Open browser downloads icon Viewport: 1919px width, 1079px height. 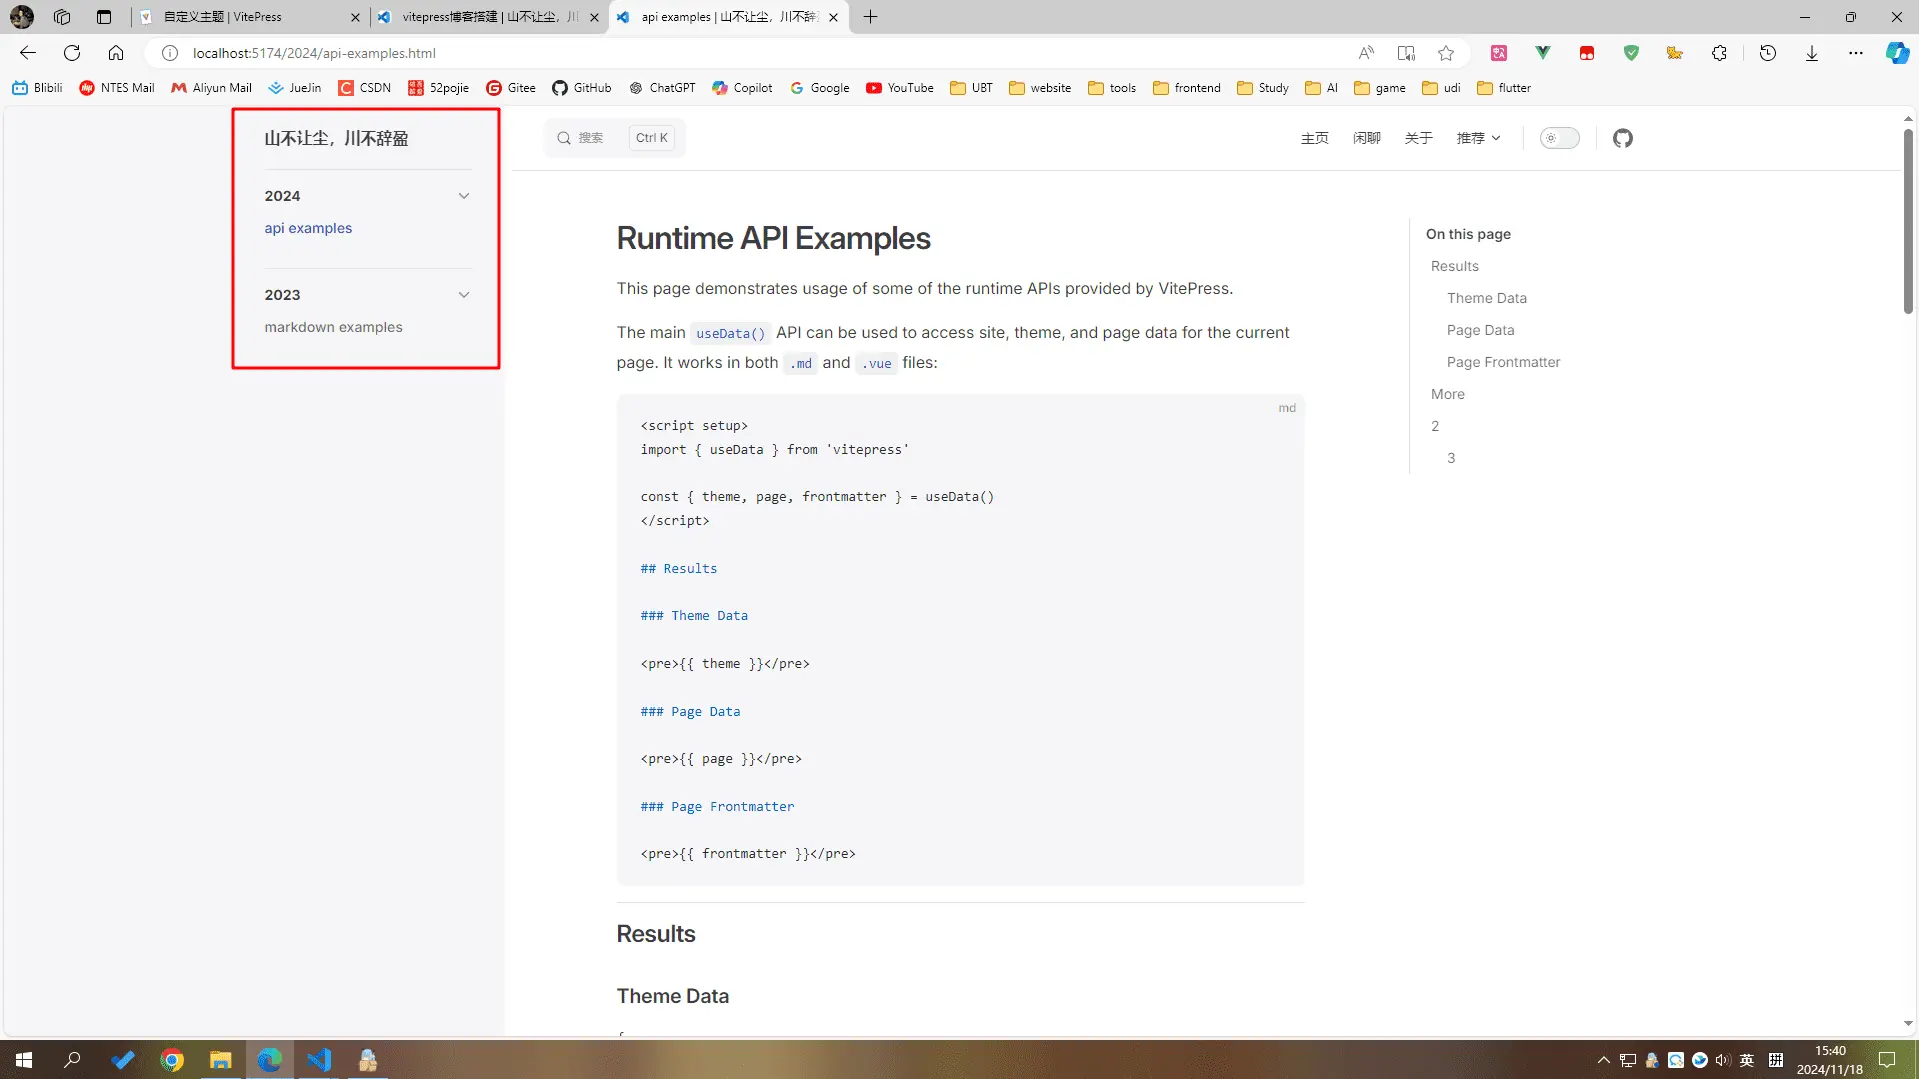click(x=1811, y=53)
